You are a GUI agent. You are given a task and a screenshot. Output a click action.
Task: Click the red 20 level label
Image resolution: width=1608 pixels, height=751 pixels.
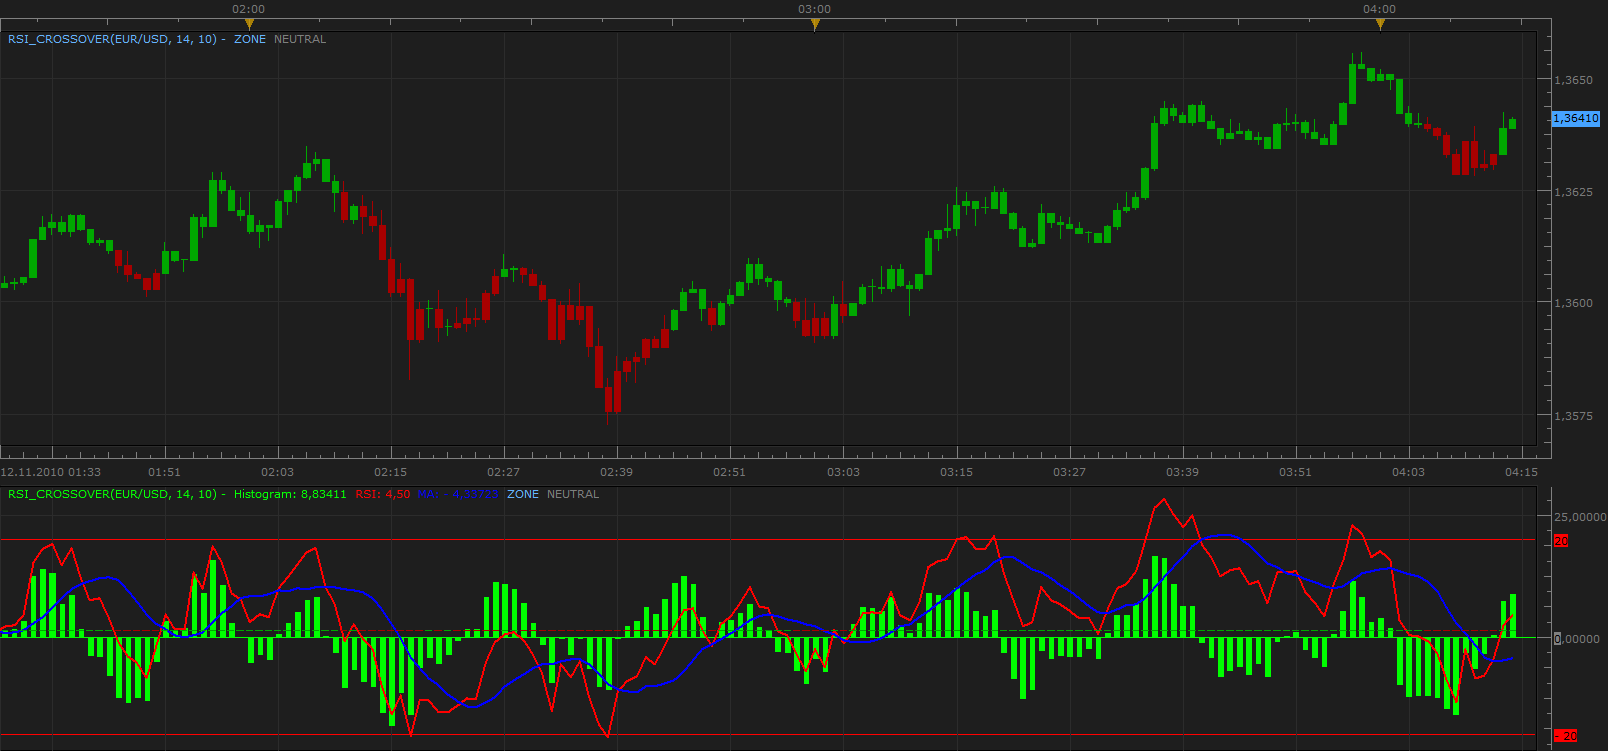[1560, 541]
